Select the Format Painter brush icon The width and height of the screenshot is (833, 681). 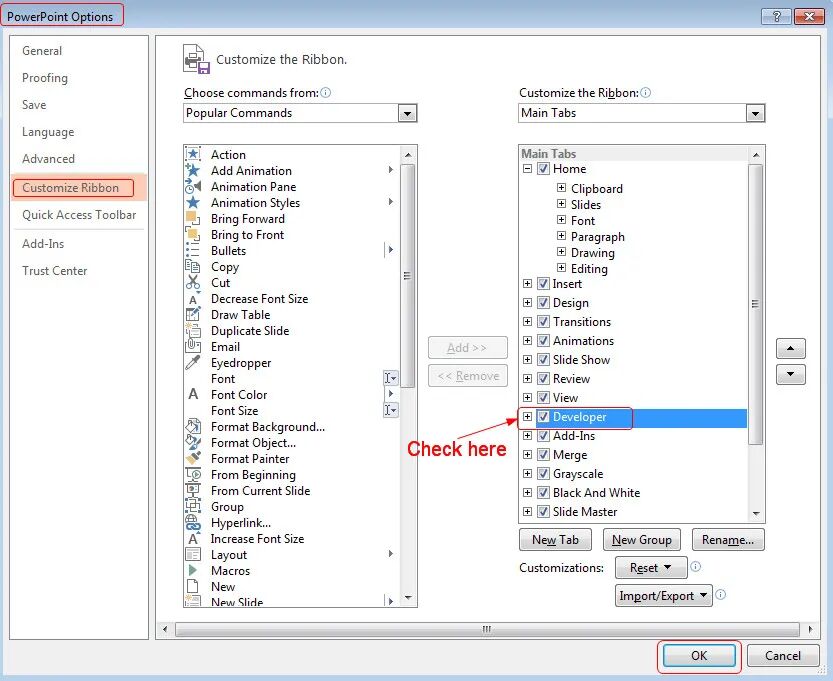pos(193,458)
